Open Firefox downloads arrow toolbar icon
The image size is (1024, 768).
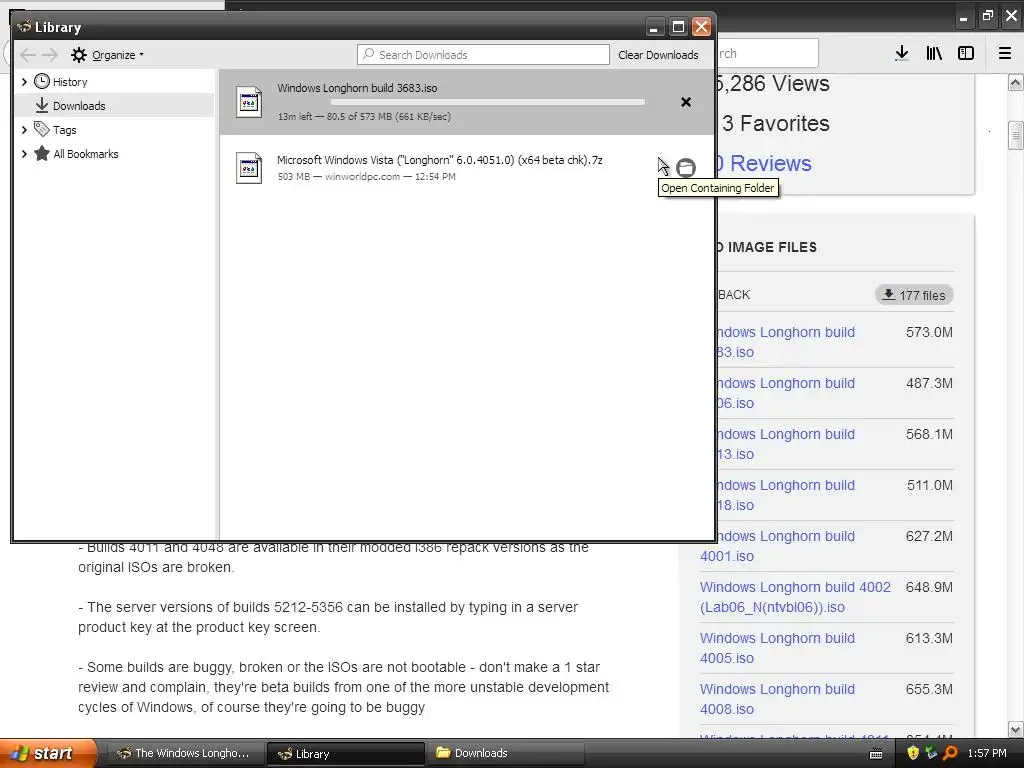901,54
